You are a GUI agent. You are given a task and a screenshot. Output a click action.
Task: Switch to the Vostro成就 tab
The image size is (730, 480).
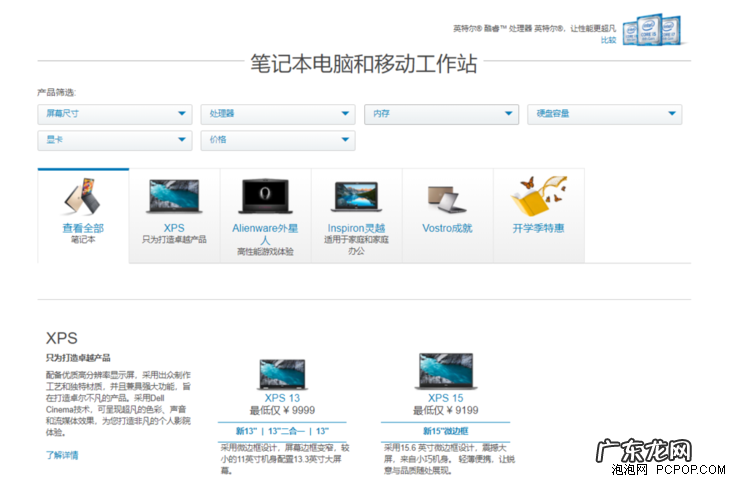[x=447, y=216]
